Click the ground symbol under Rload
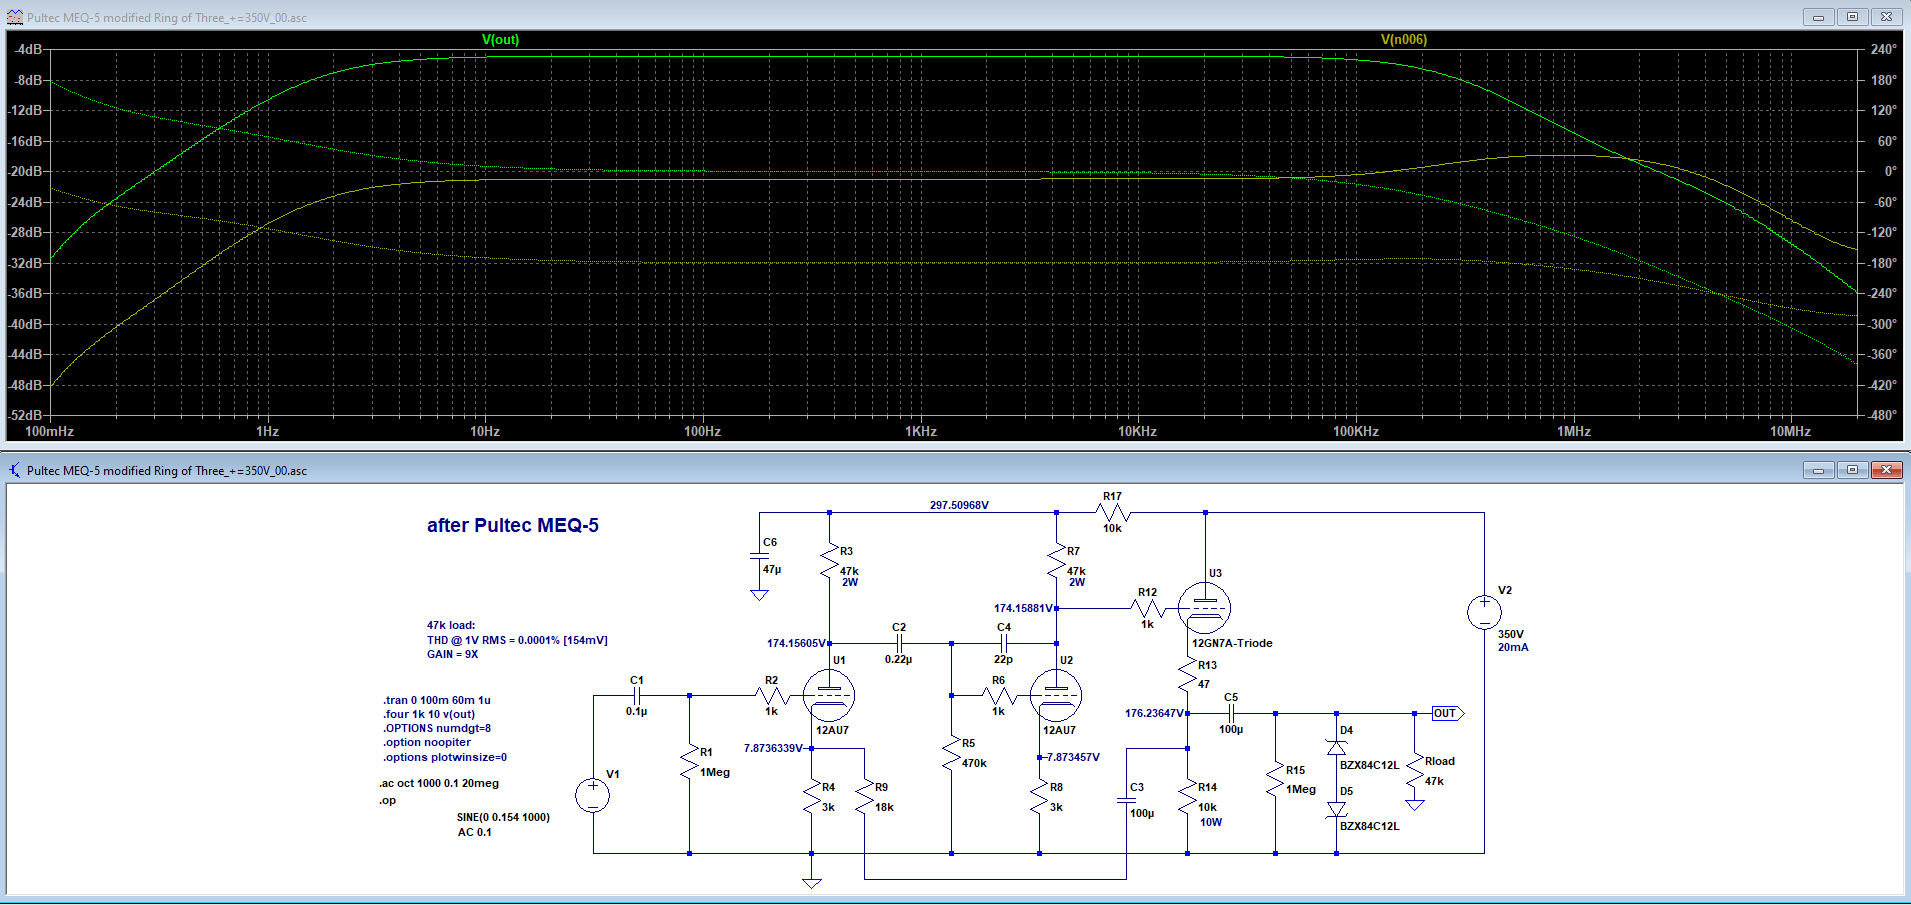 coord(1414,804)
